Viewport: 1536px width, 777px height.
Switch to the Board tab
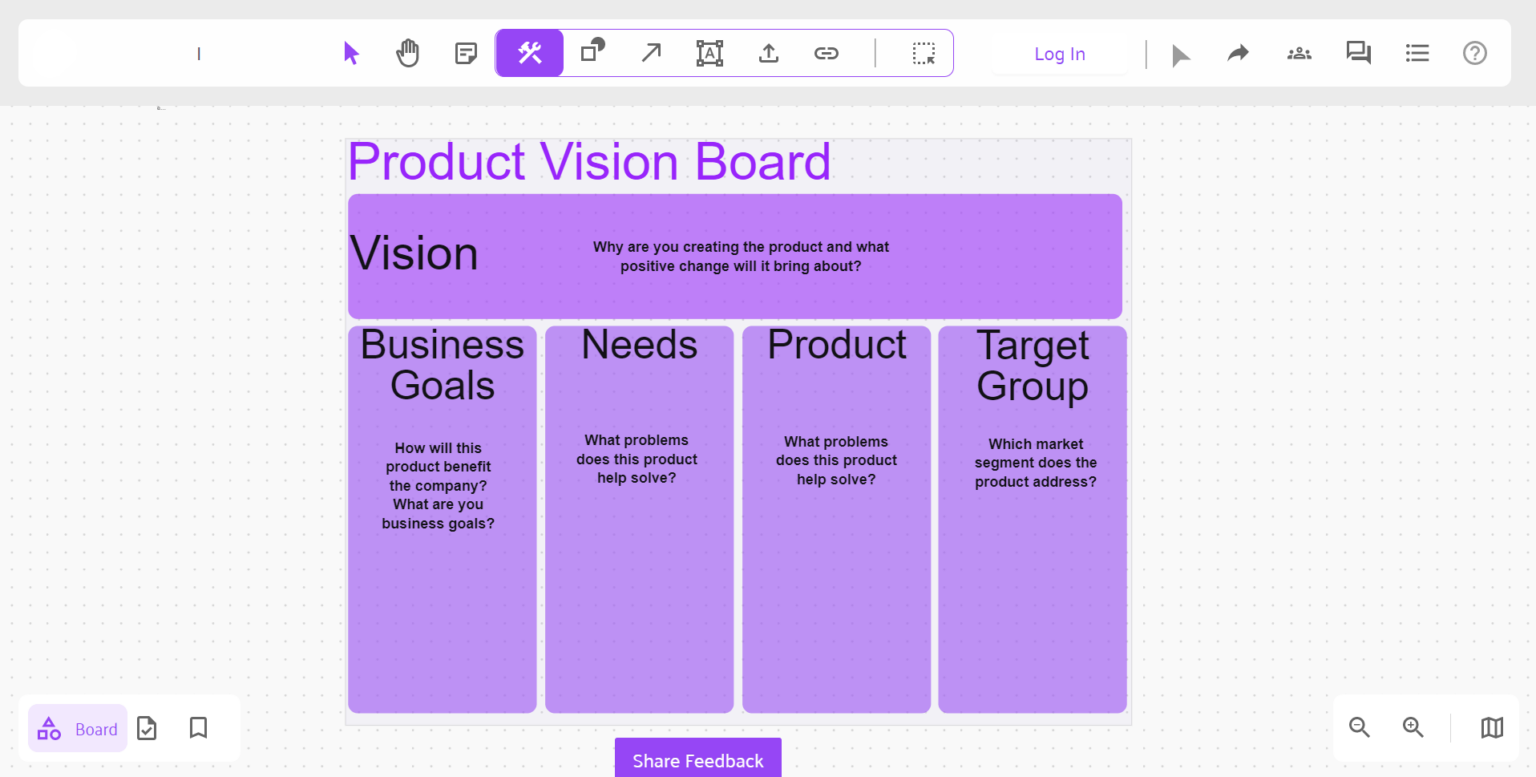[77, 728]
